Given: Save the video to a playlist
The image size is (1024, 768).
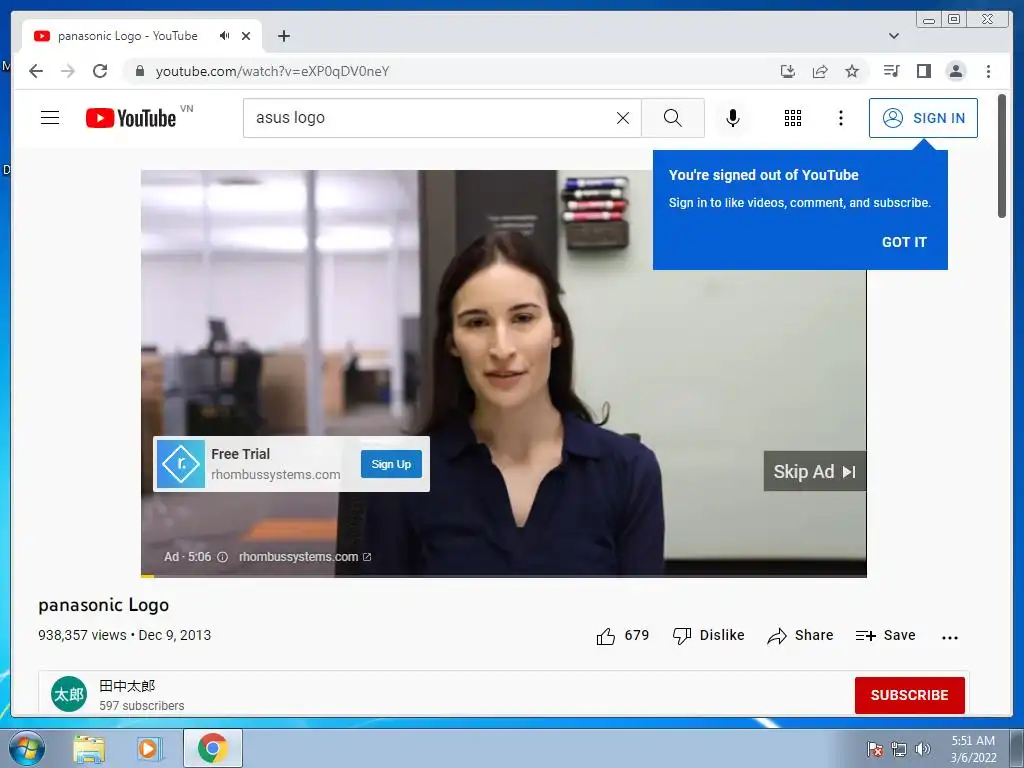Looking at the screenshot, I should 886,635.
